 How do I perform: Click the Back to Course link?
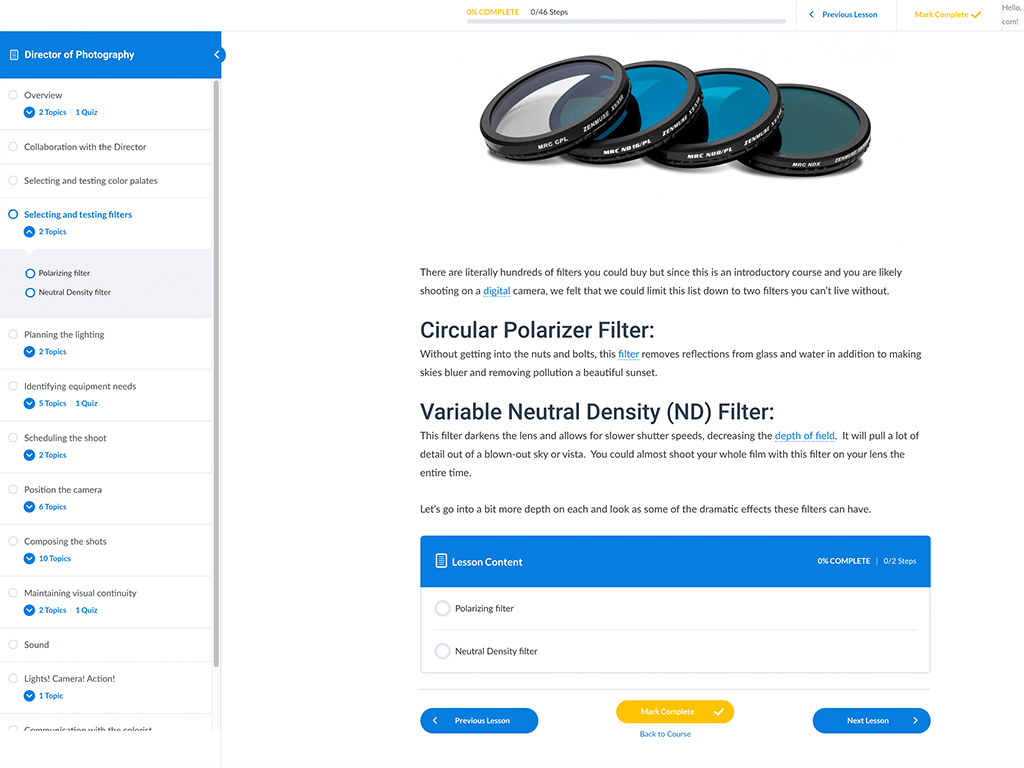click(665, 734)
